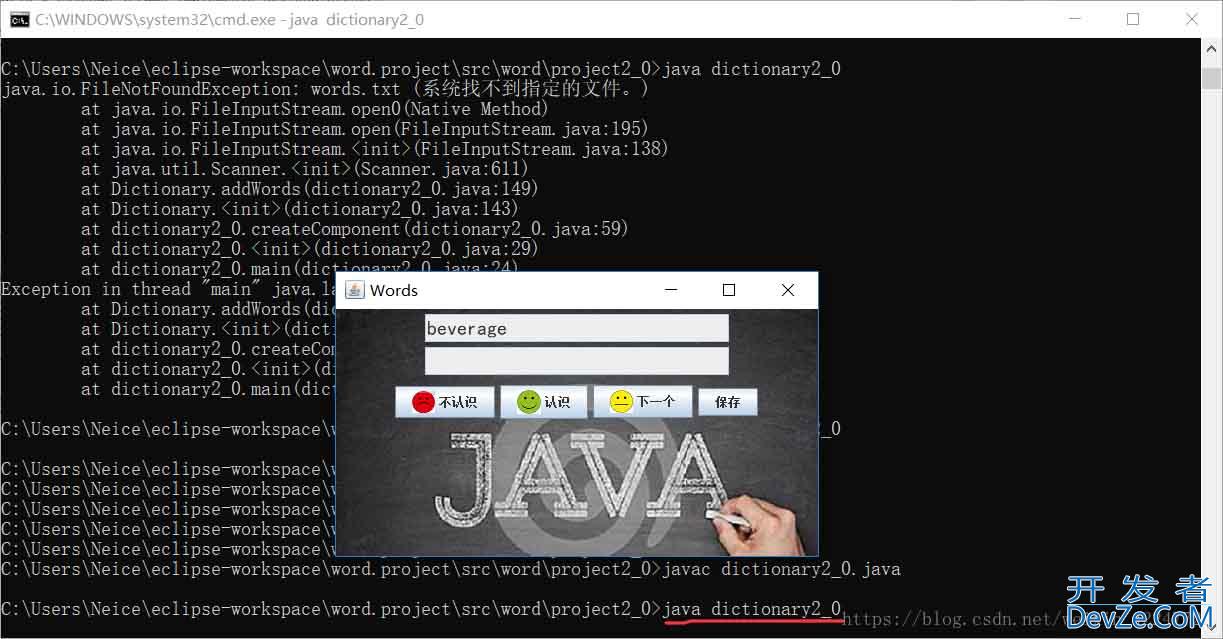The height and width of the screenshot is (639, 1223).
Task: Maximize the cmd.exe window
Action: [x=1133, y=19]
